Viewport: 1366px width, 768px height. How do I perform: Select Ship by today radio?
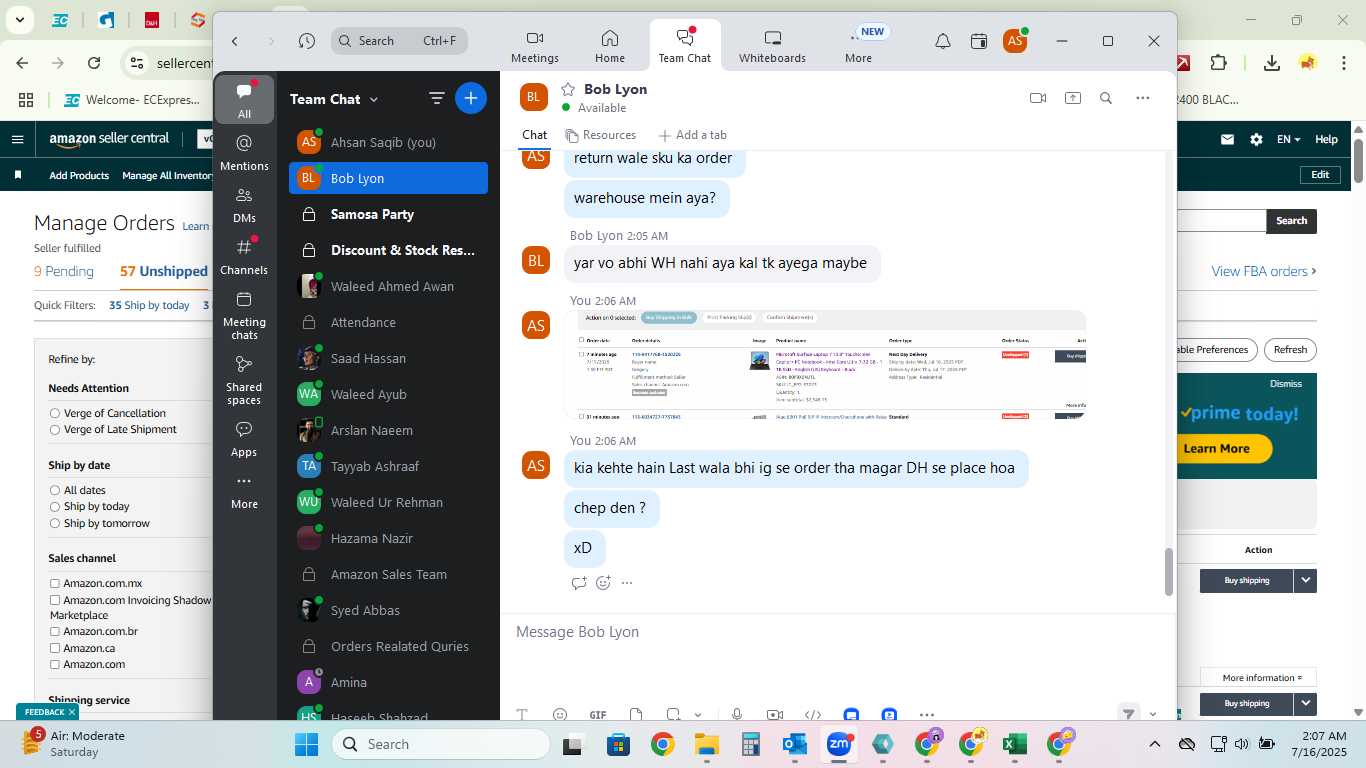(55, 506)
